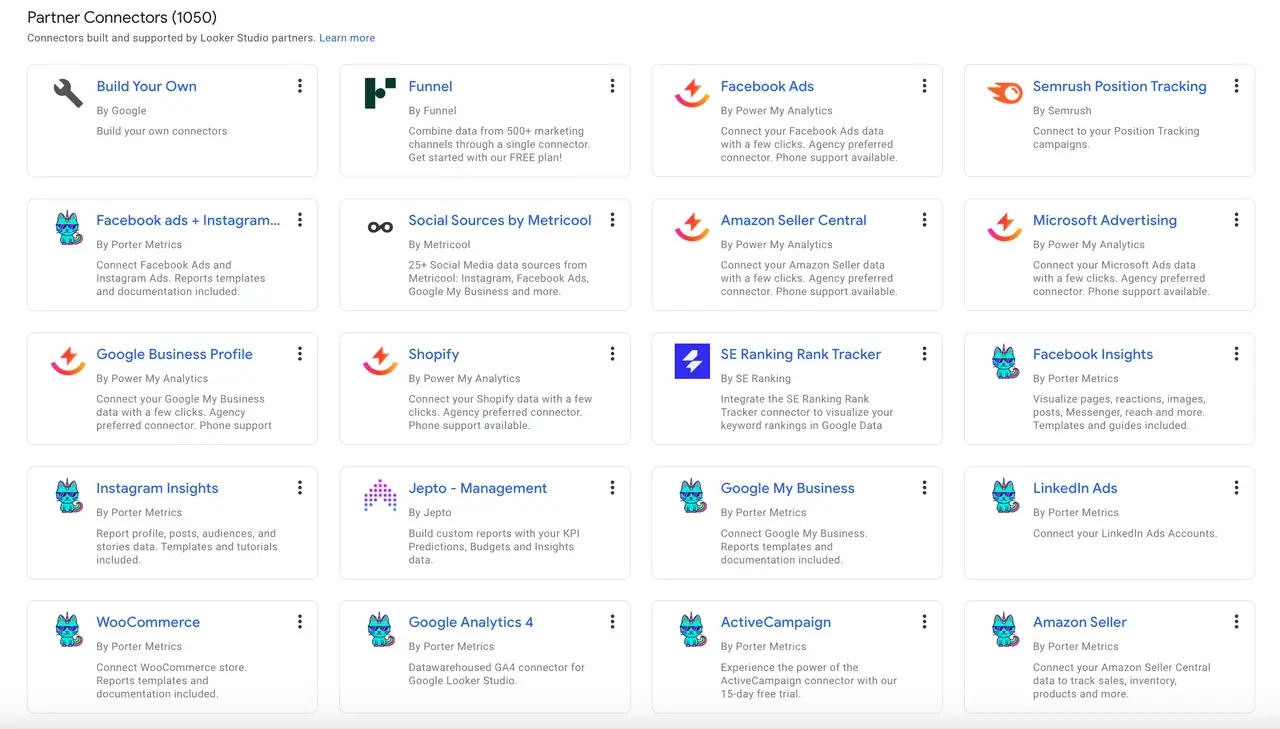The image size is (1280, 729).
Task: Click 'Connect your LinkedIn Ads Accounts.' description
Action: (1124, 533)
